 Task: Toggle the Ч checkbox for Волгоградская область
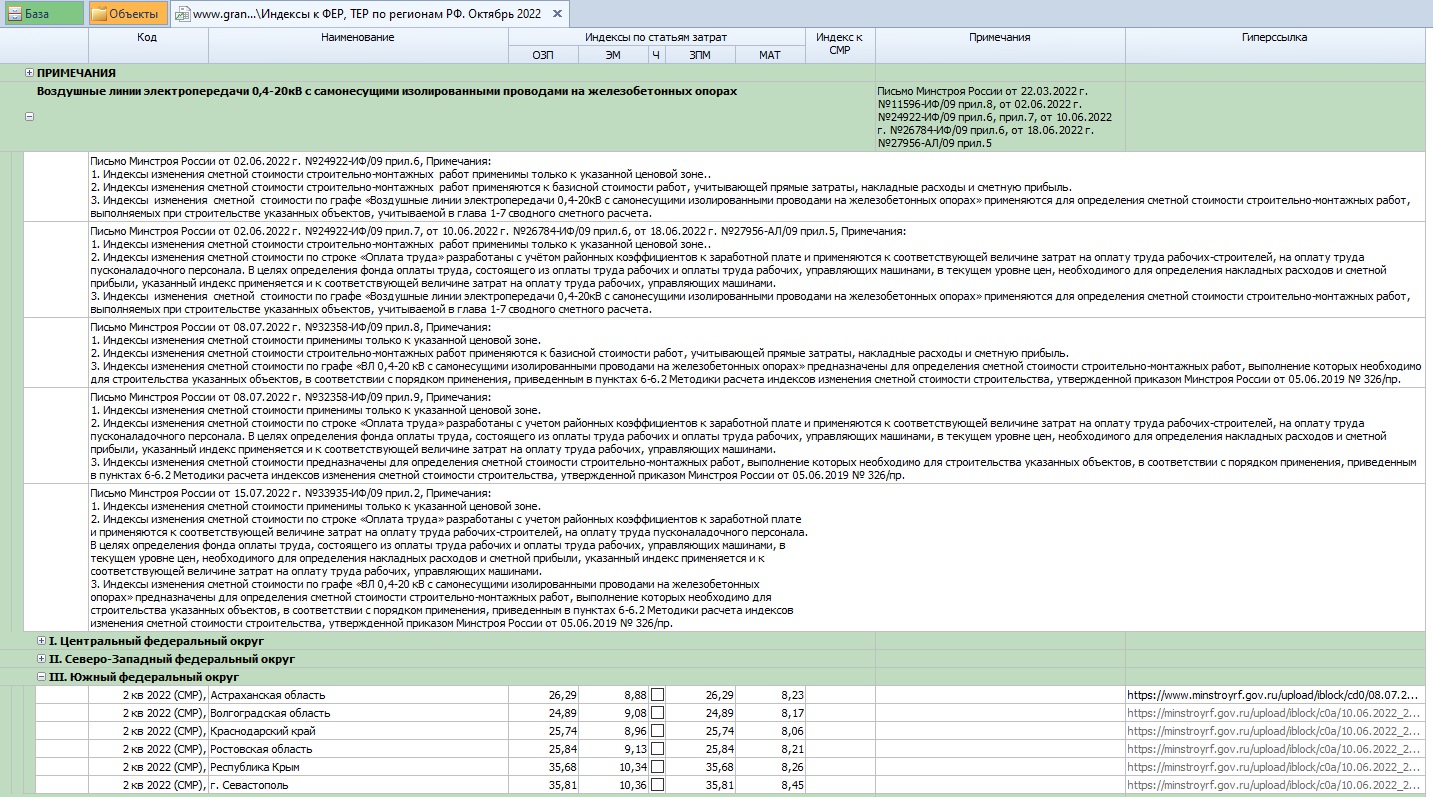[x=657, y=713]
